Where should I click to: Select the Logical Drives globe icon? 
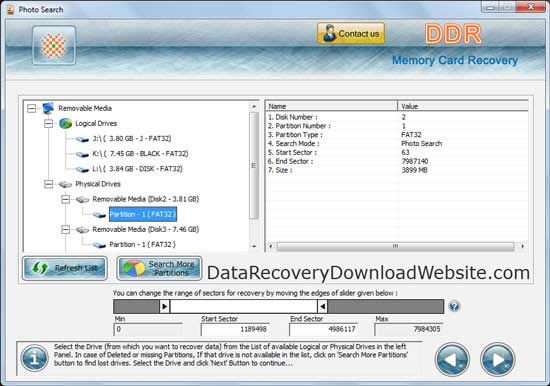click(x=65, y=124)
